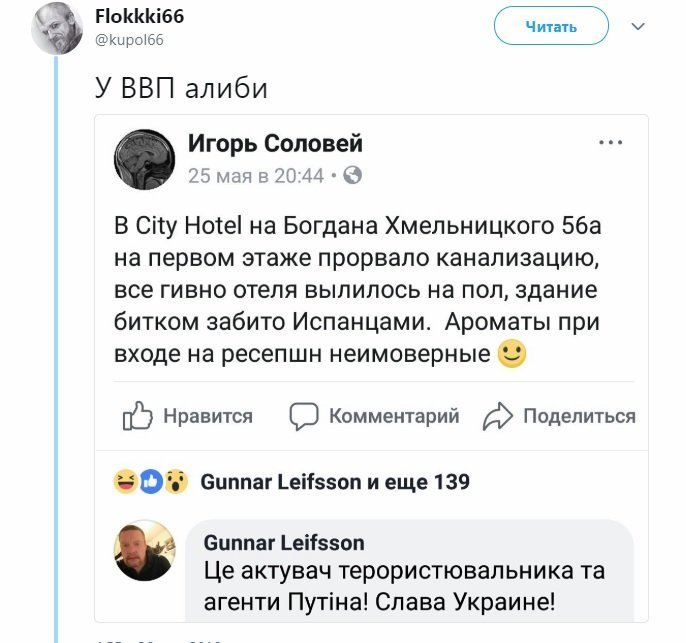The height and width of the screenshot is (643, 686).
Task: Open the Игорь Соловей author name link
Action: pos(276,143)
